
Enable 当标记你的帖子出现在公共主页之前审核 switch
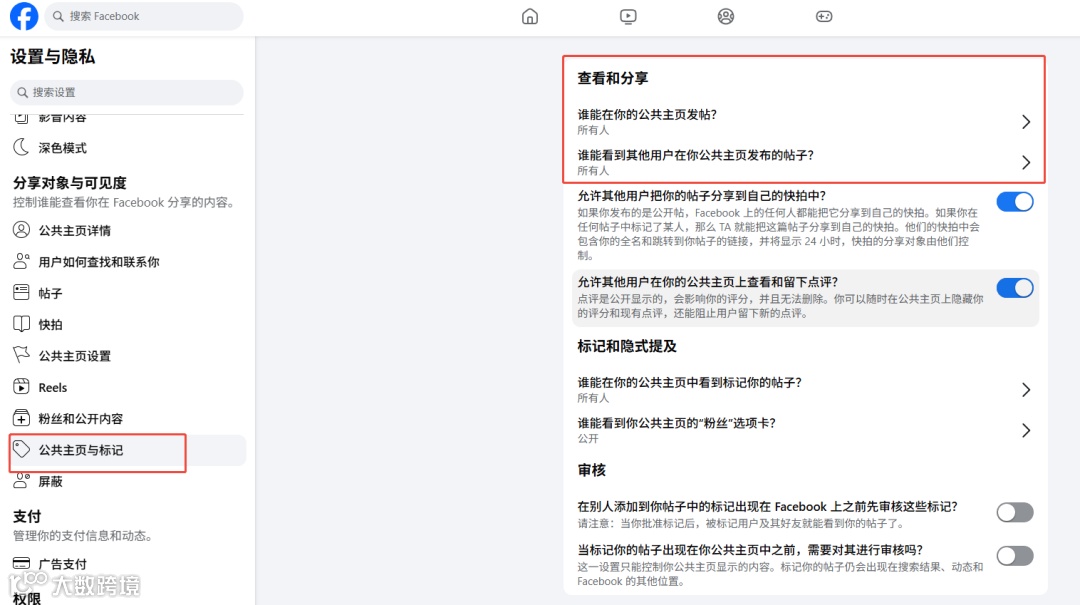pos(1015,555)
